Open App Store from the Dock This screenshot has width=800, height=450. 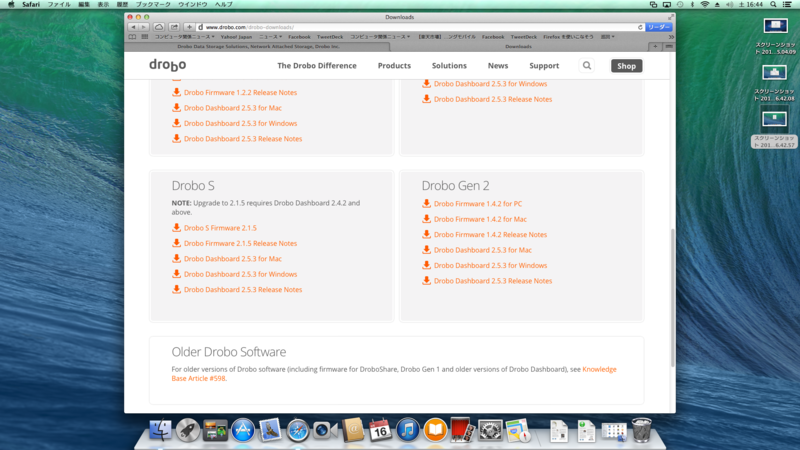point(243,430)
